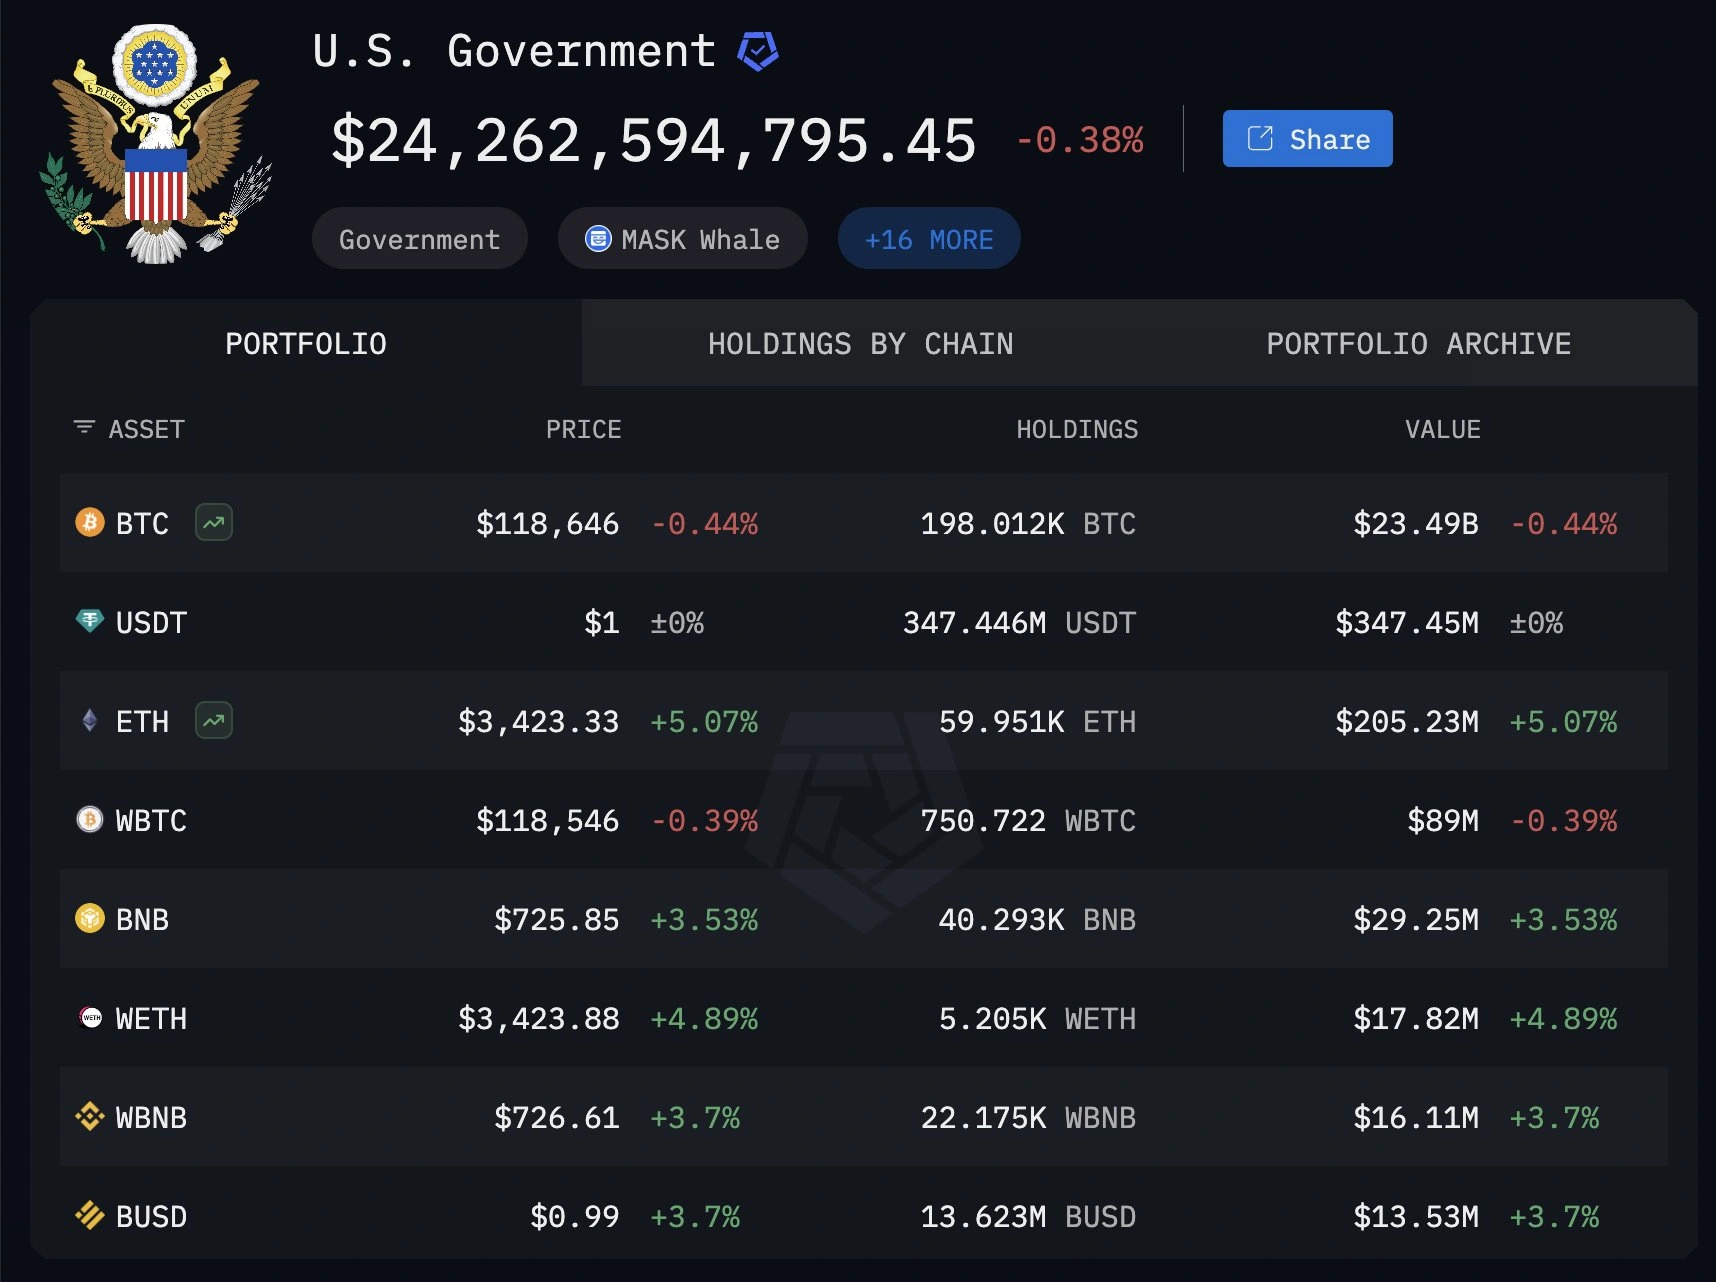Expand the +16 MORE tags list

[x=928, y=238]
